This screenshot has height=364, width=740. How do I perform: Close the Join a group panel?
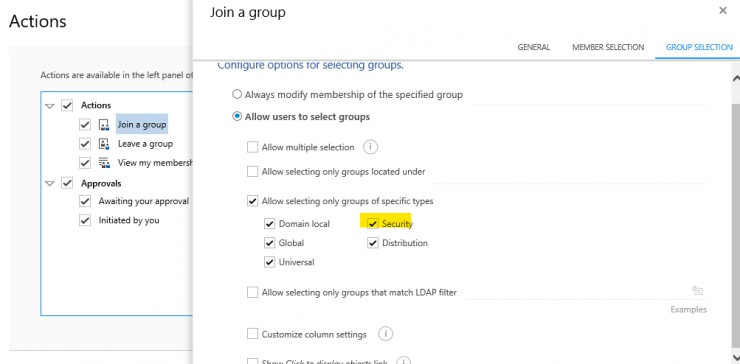click(723, 10)
